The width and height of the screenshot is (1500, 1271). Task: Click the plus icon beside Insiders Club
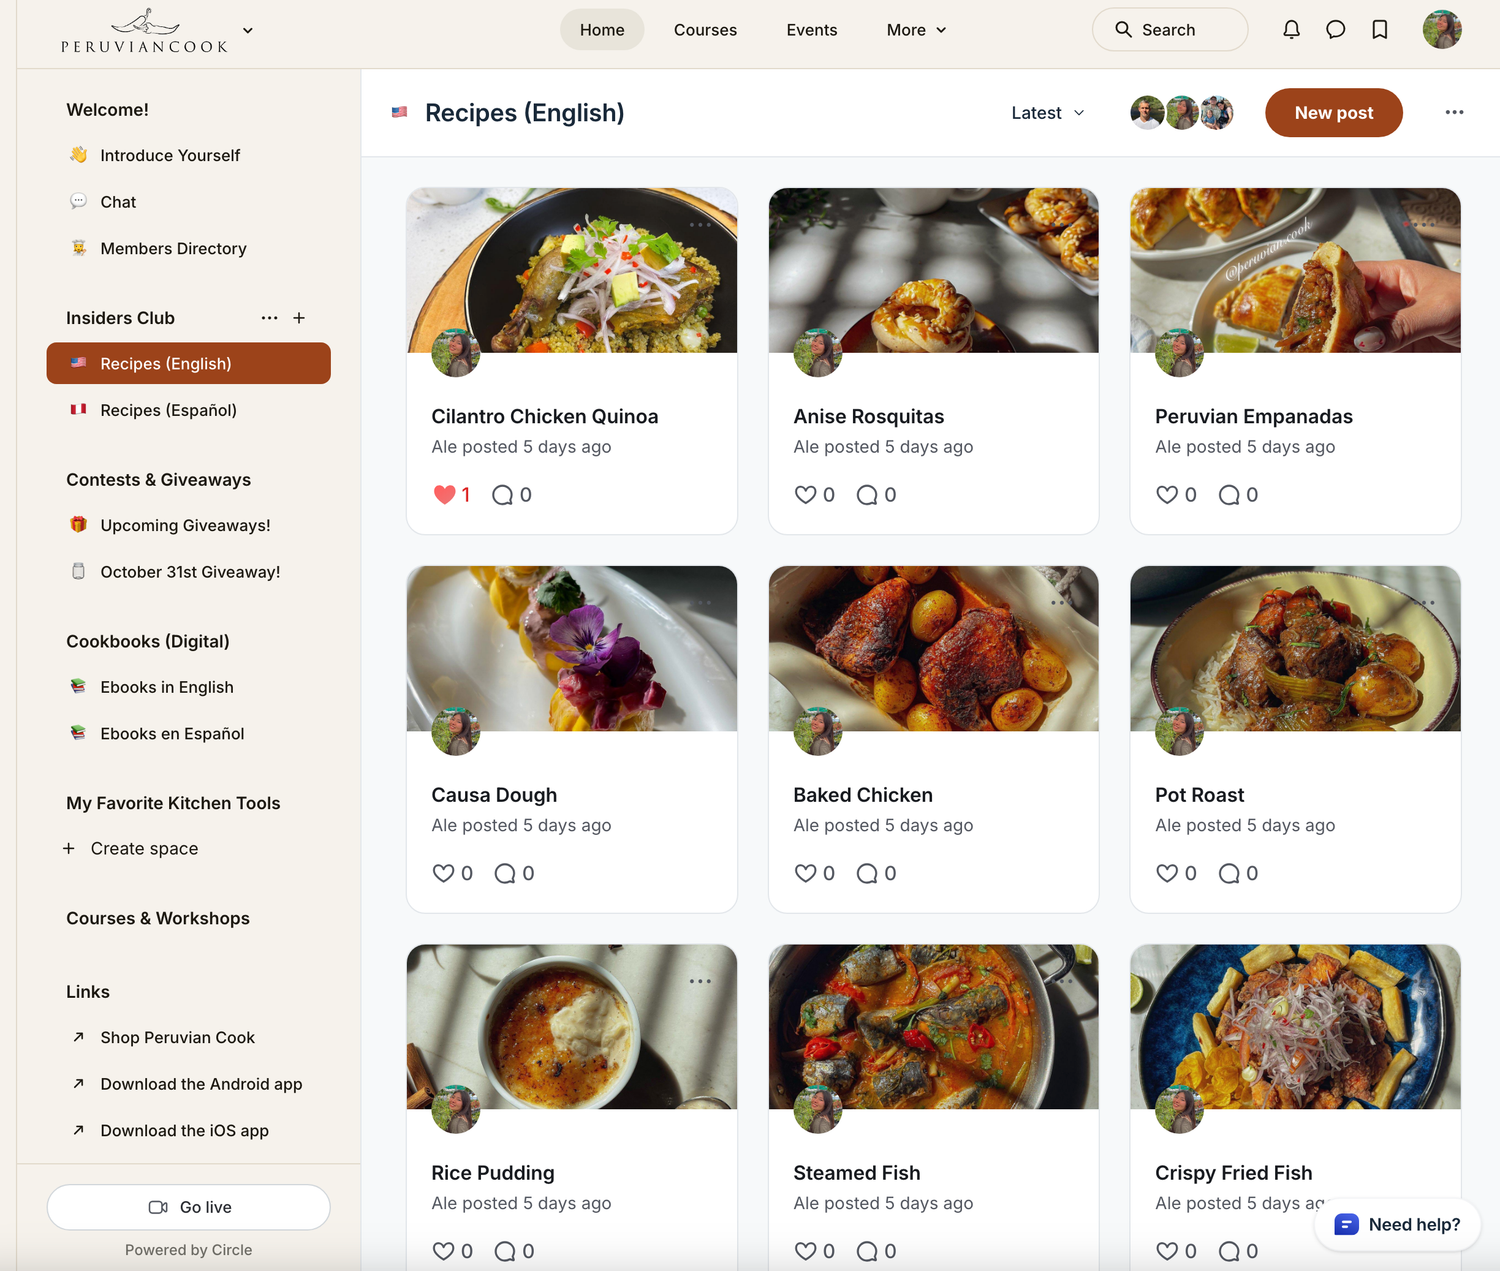[x=299, y=318]
